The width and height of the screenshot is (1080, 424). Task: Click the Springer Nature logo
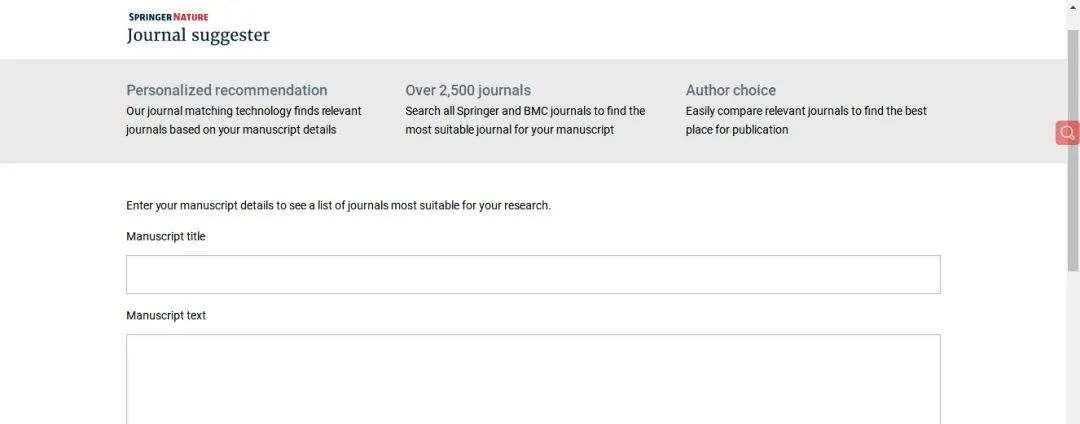168,17
